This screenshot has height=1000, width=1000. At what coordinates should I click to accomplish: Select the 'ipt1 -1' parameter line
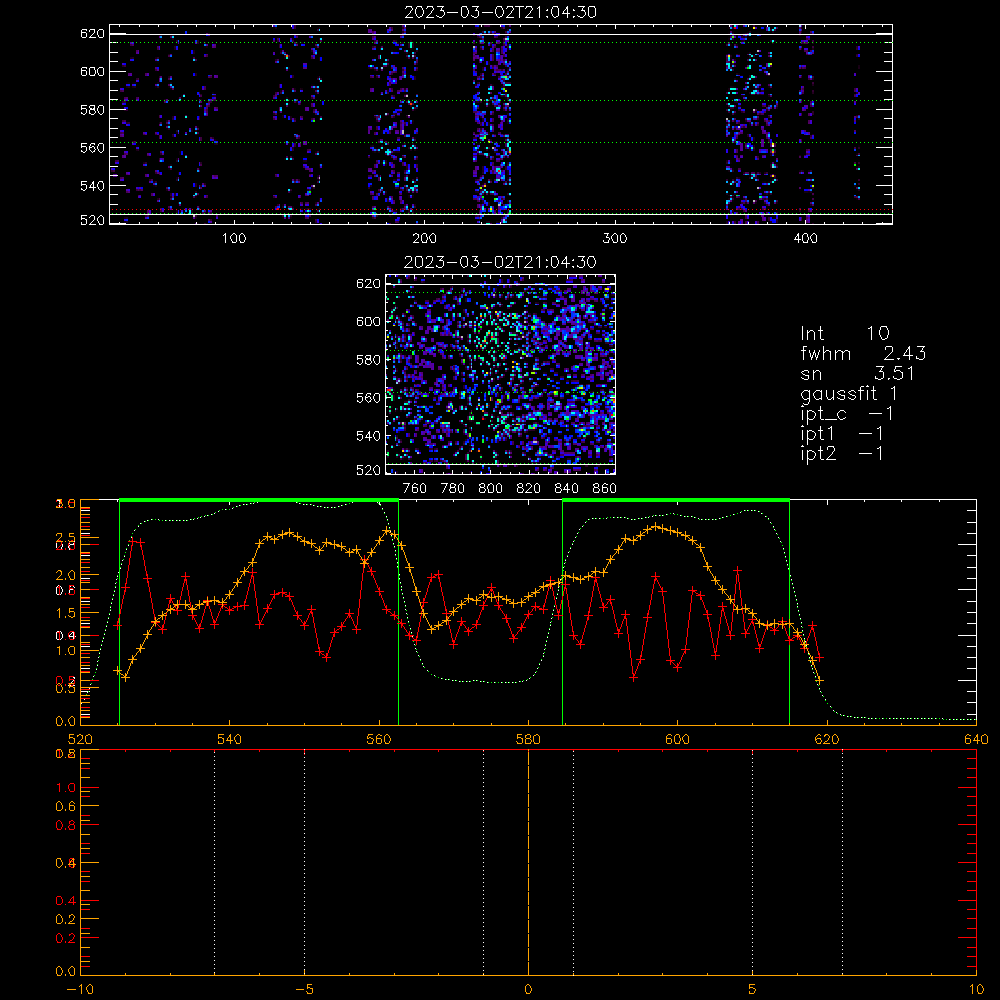[x=841, y=434]
